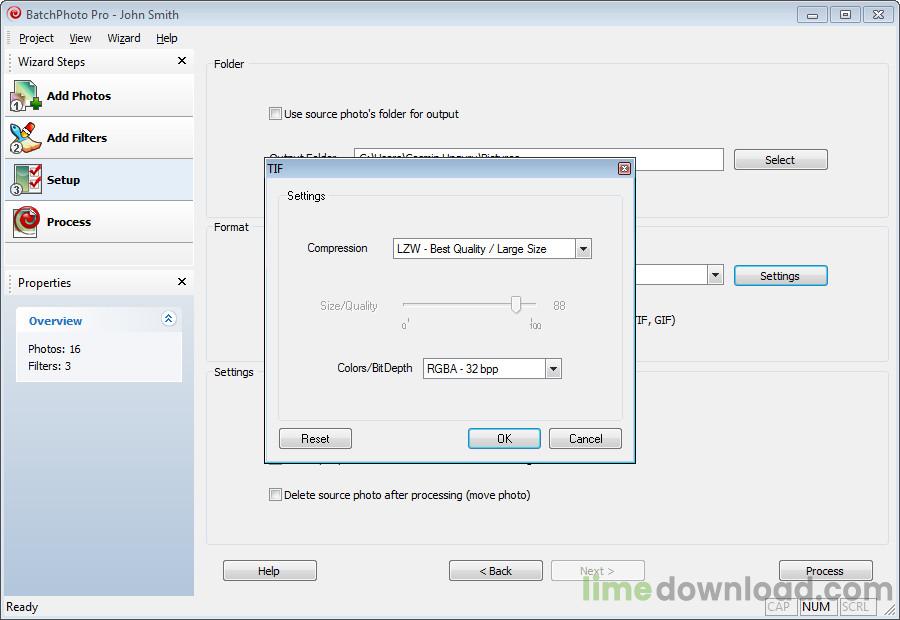
Task: Click Select for the output folder
Action: 781,160
